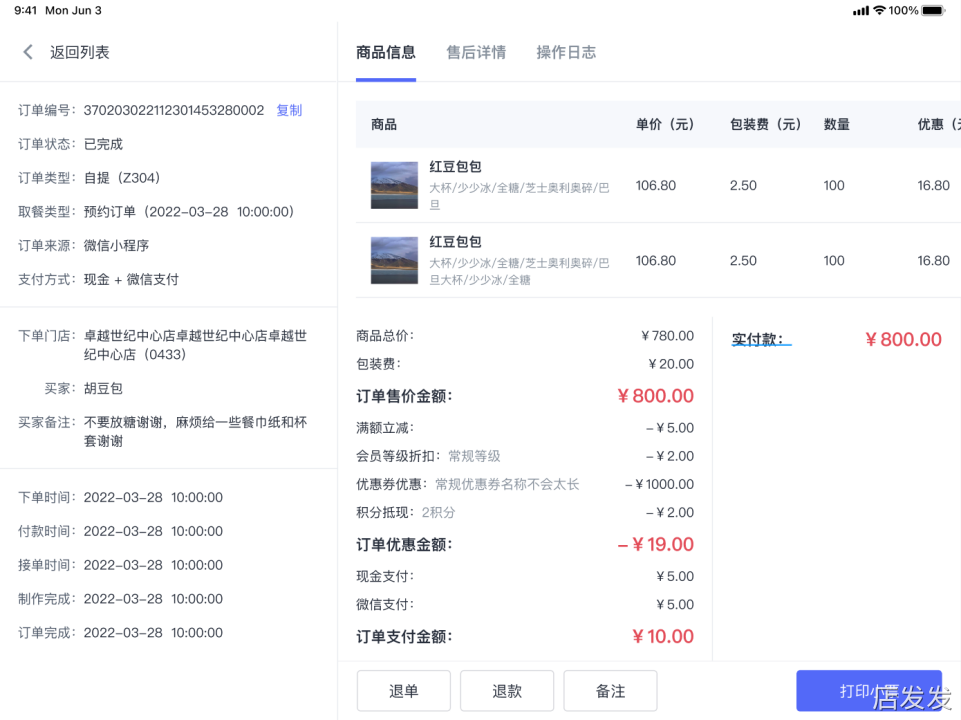Image resolution: width=961 pixels, height=720 pixels.
Task: Click buyer name 胡豆包
Action: pyautogui.click(x=104, y=388)
